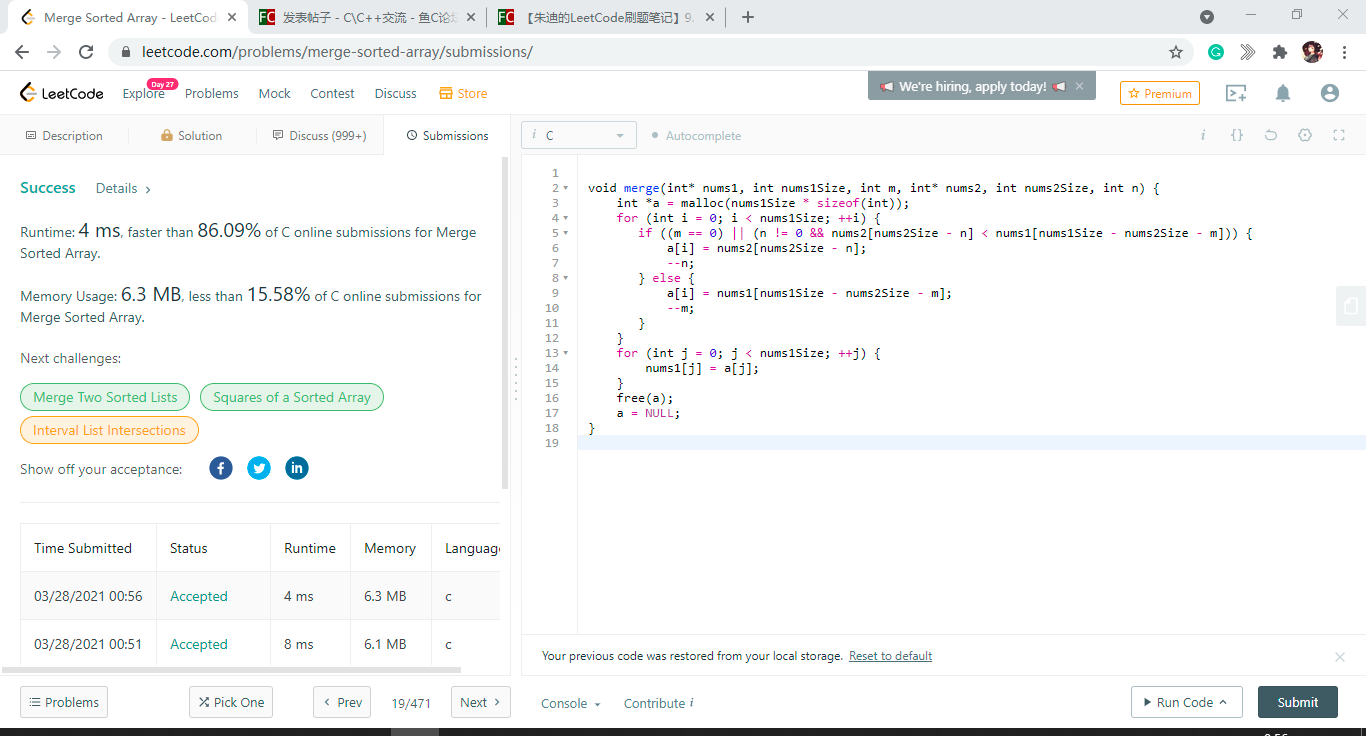Submit the solution
The image size is (1366, 736).
point(1297,702)
